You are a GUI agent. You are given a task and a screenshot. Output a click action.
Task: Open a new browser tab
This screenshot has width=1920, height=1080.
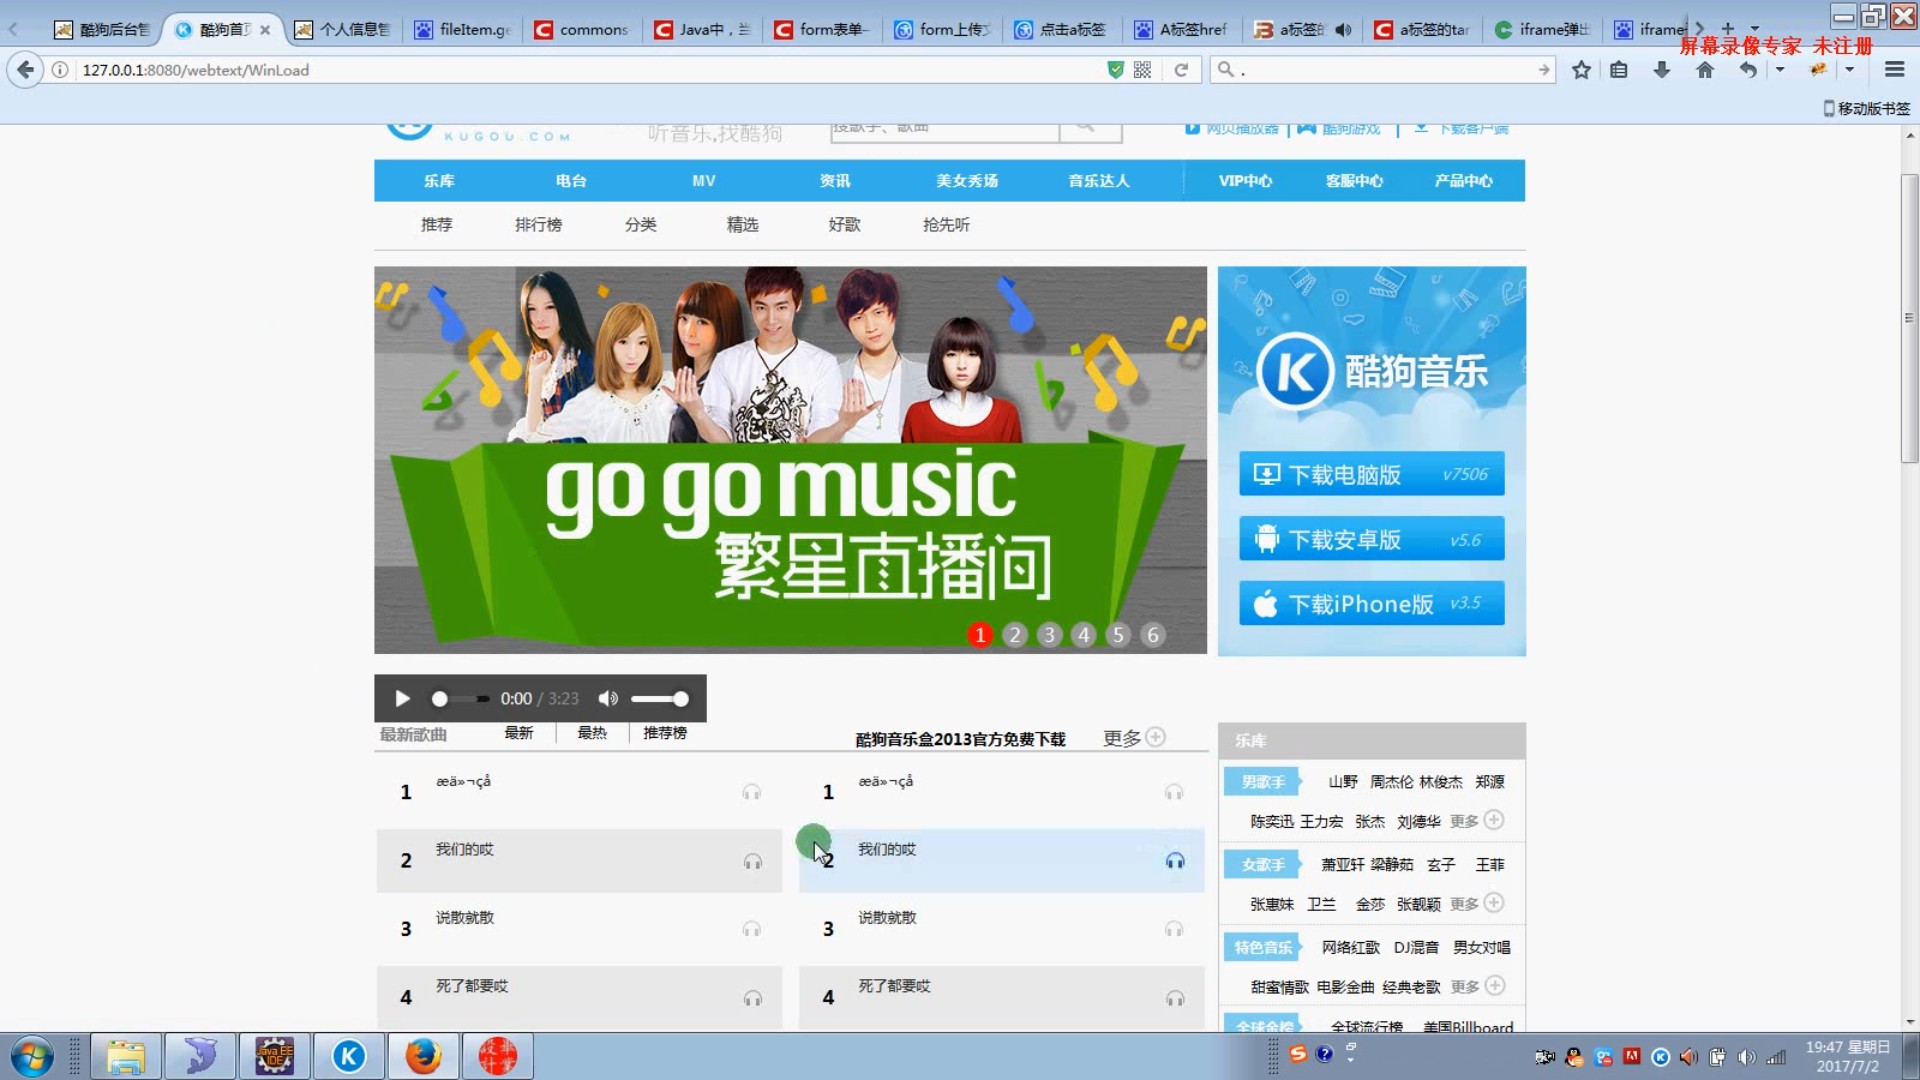click(1727, 28)
